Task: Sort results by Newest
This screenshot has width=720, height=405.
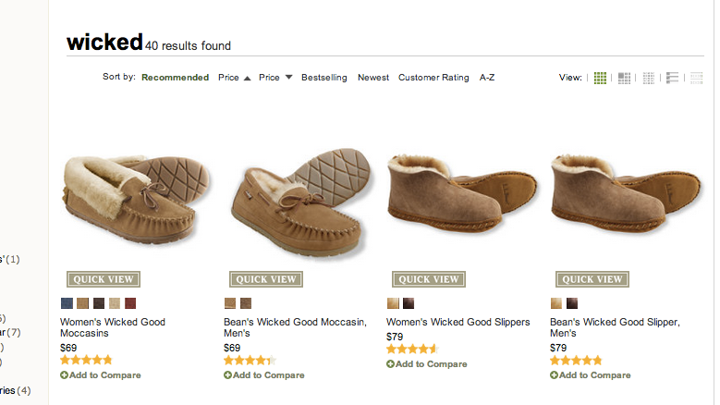Action: pos(373,77)
